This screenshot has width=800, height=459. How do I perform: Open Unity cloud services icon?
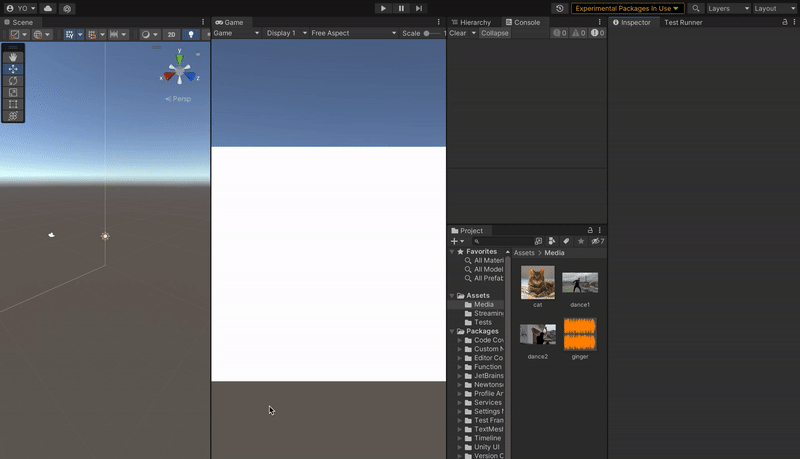pyautogui.click(x=48, y=8)
